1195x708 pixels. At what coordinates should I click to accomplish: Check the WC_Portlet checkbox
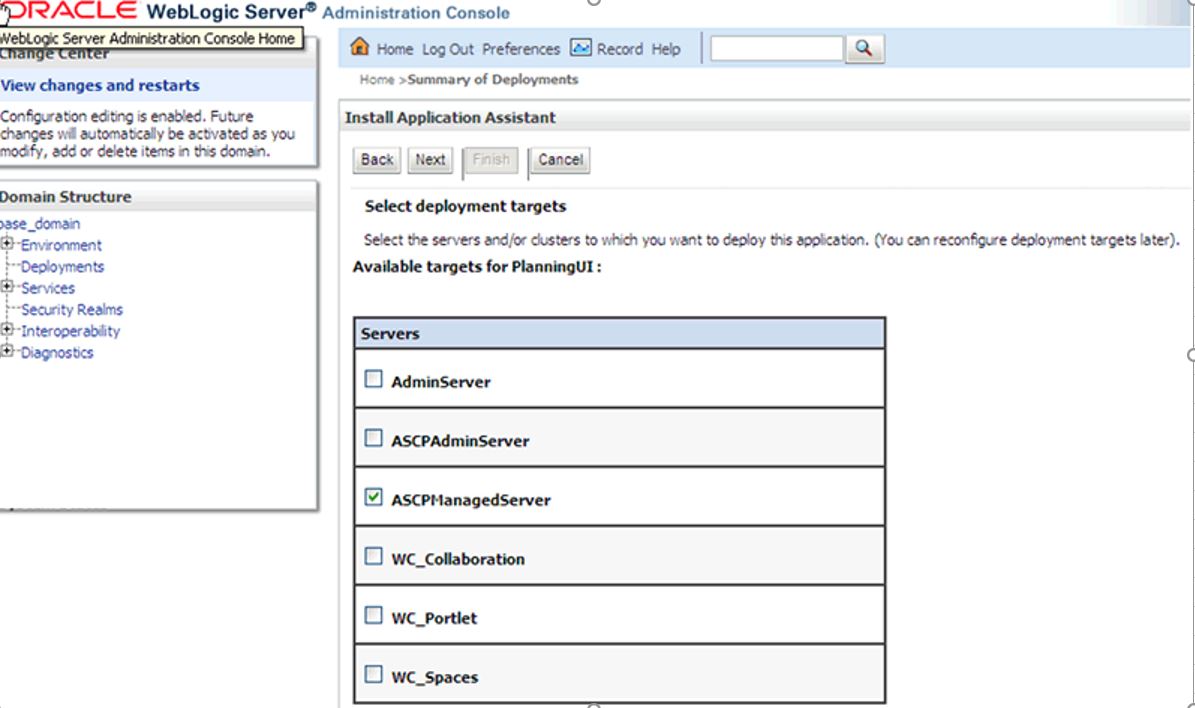tap(373, 615)
